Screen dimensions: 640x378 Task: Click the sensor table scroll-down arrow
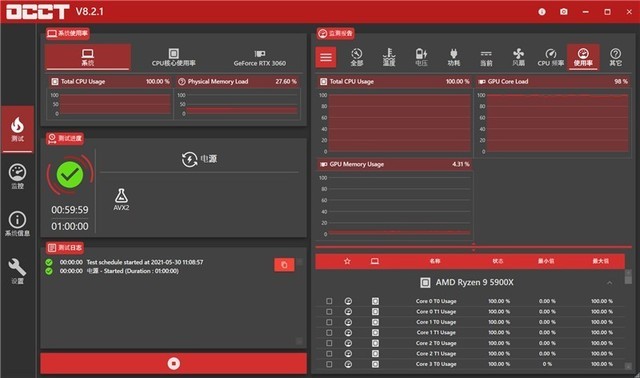click(x=628, y=367)
